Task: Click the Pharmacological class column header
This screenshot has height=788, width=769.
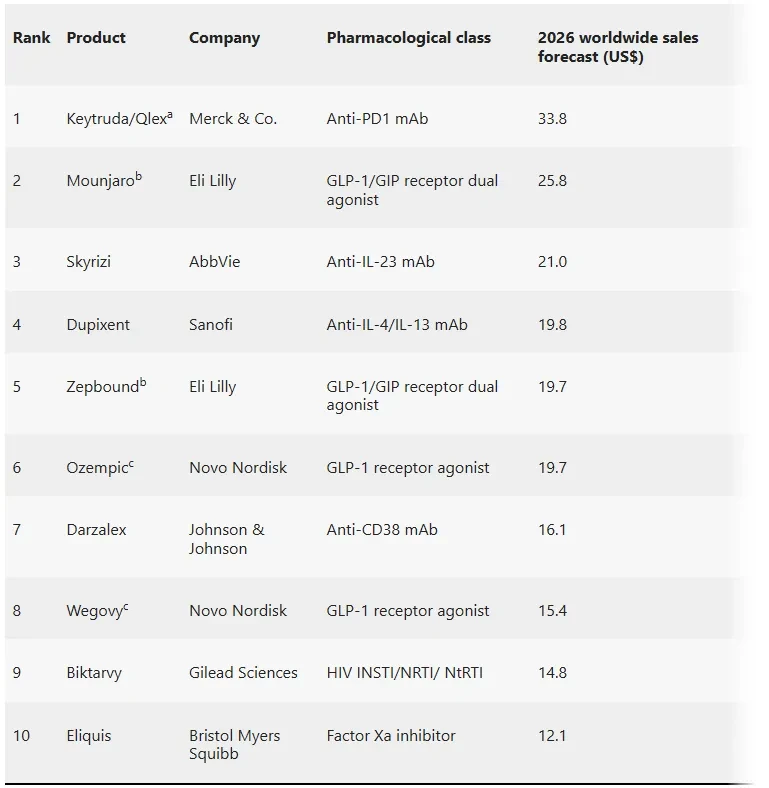Action: (x=409, y=38)
